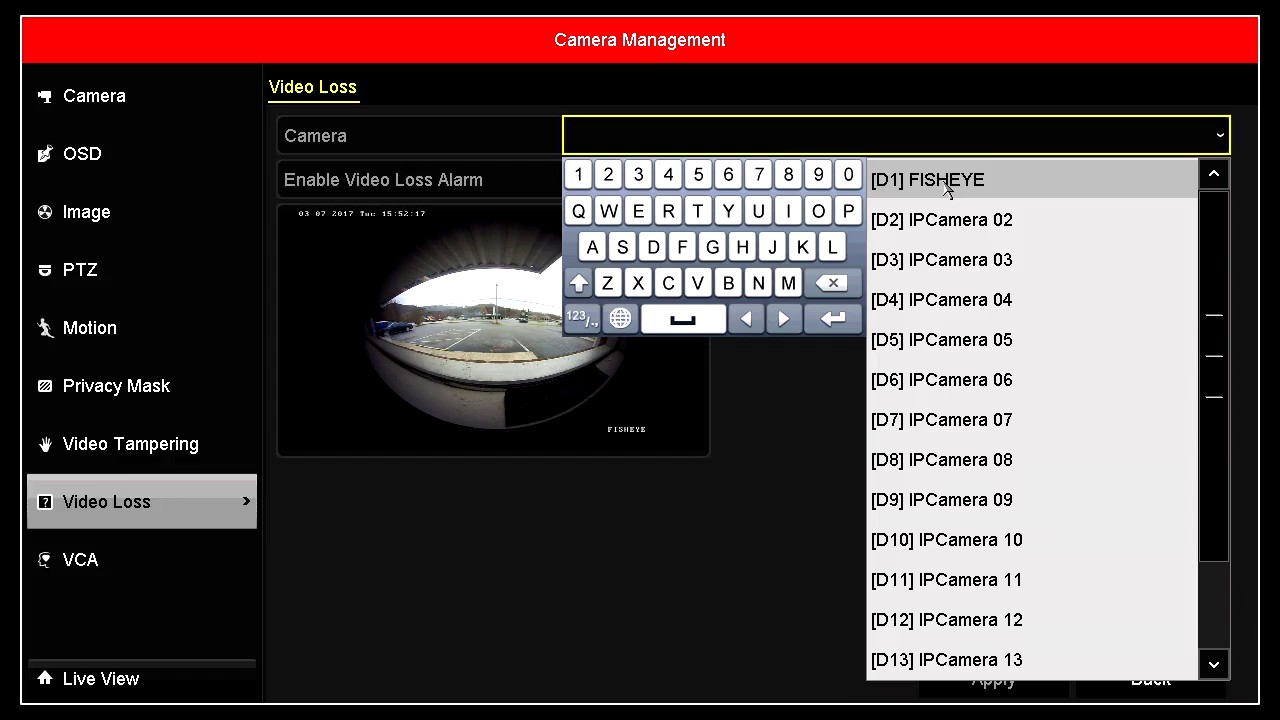Focus the Camera selection field

click(896, 136)
